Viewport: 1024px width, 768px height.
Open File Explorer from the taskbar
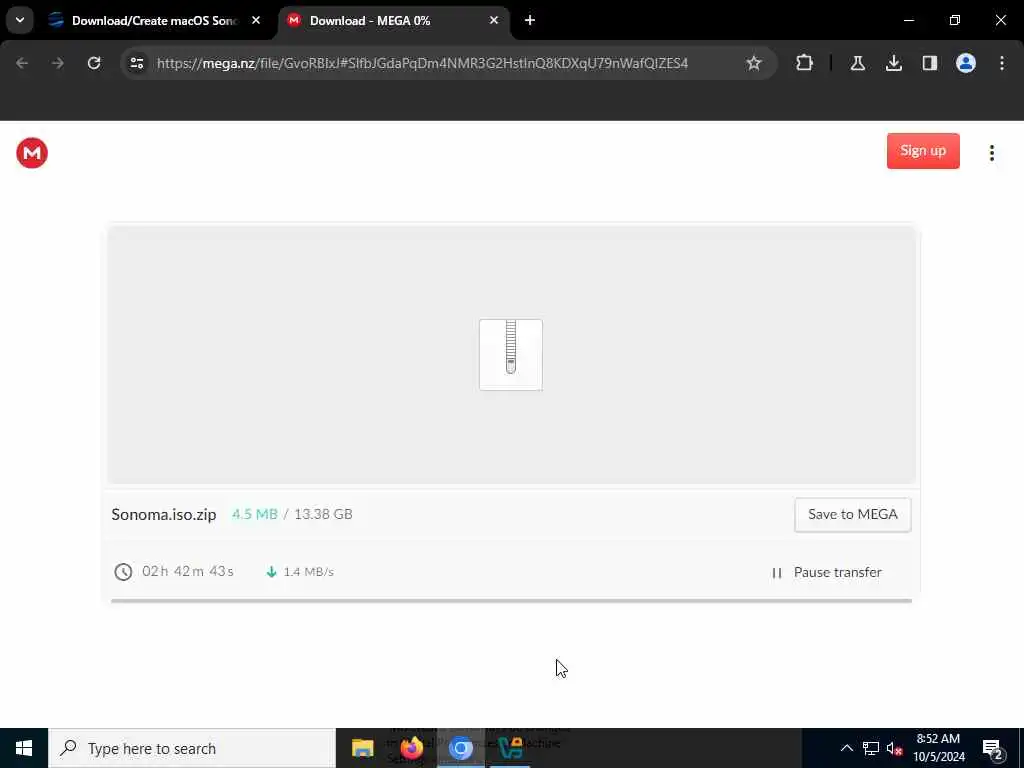tap(362, 748)
